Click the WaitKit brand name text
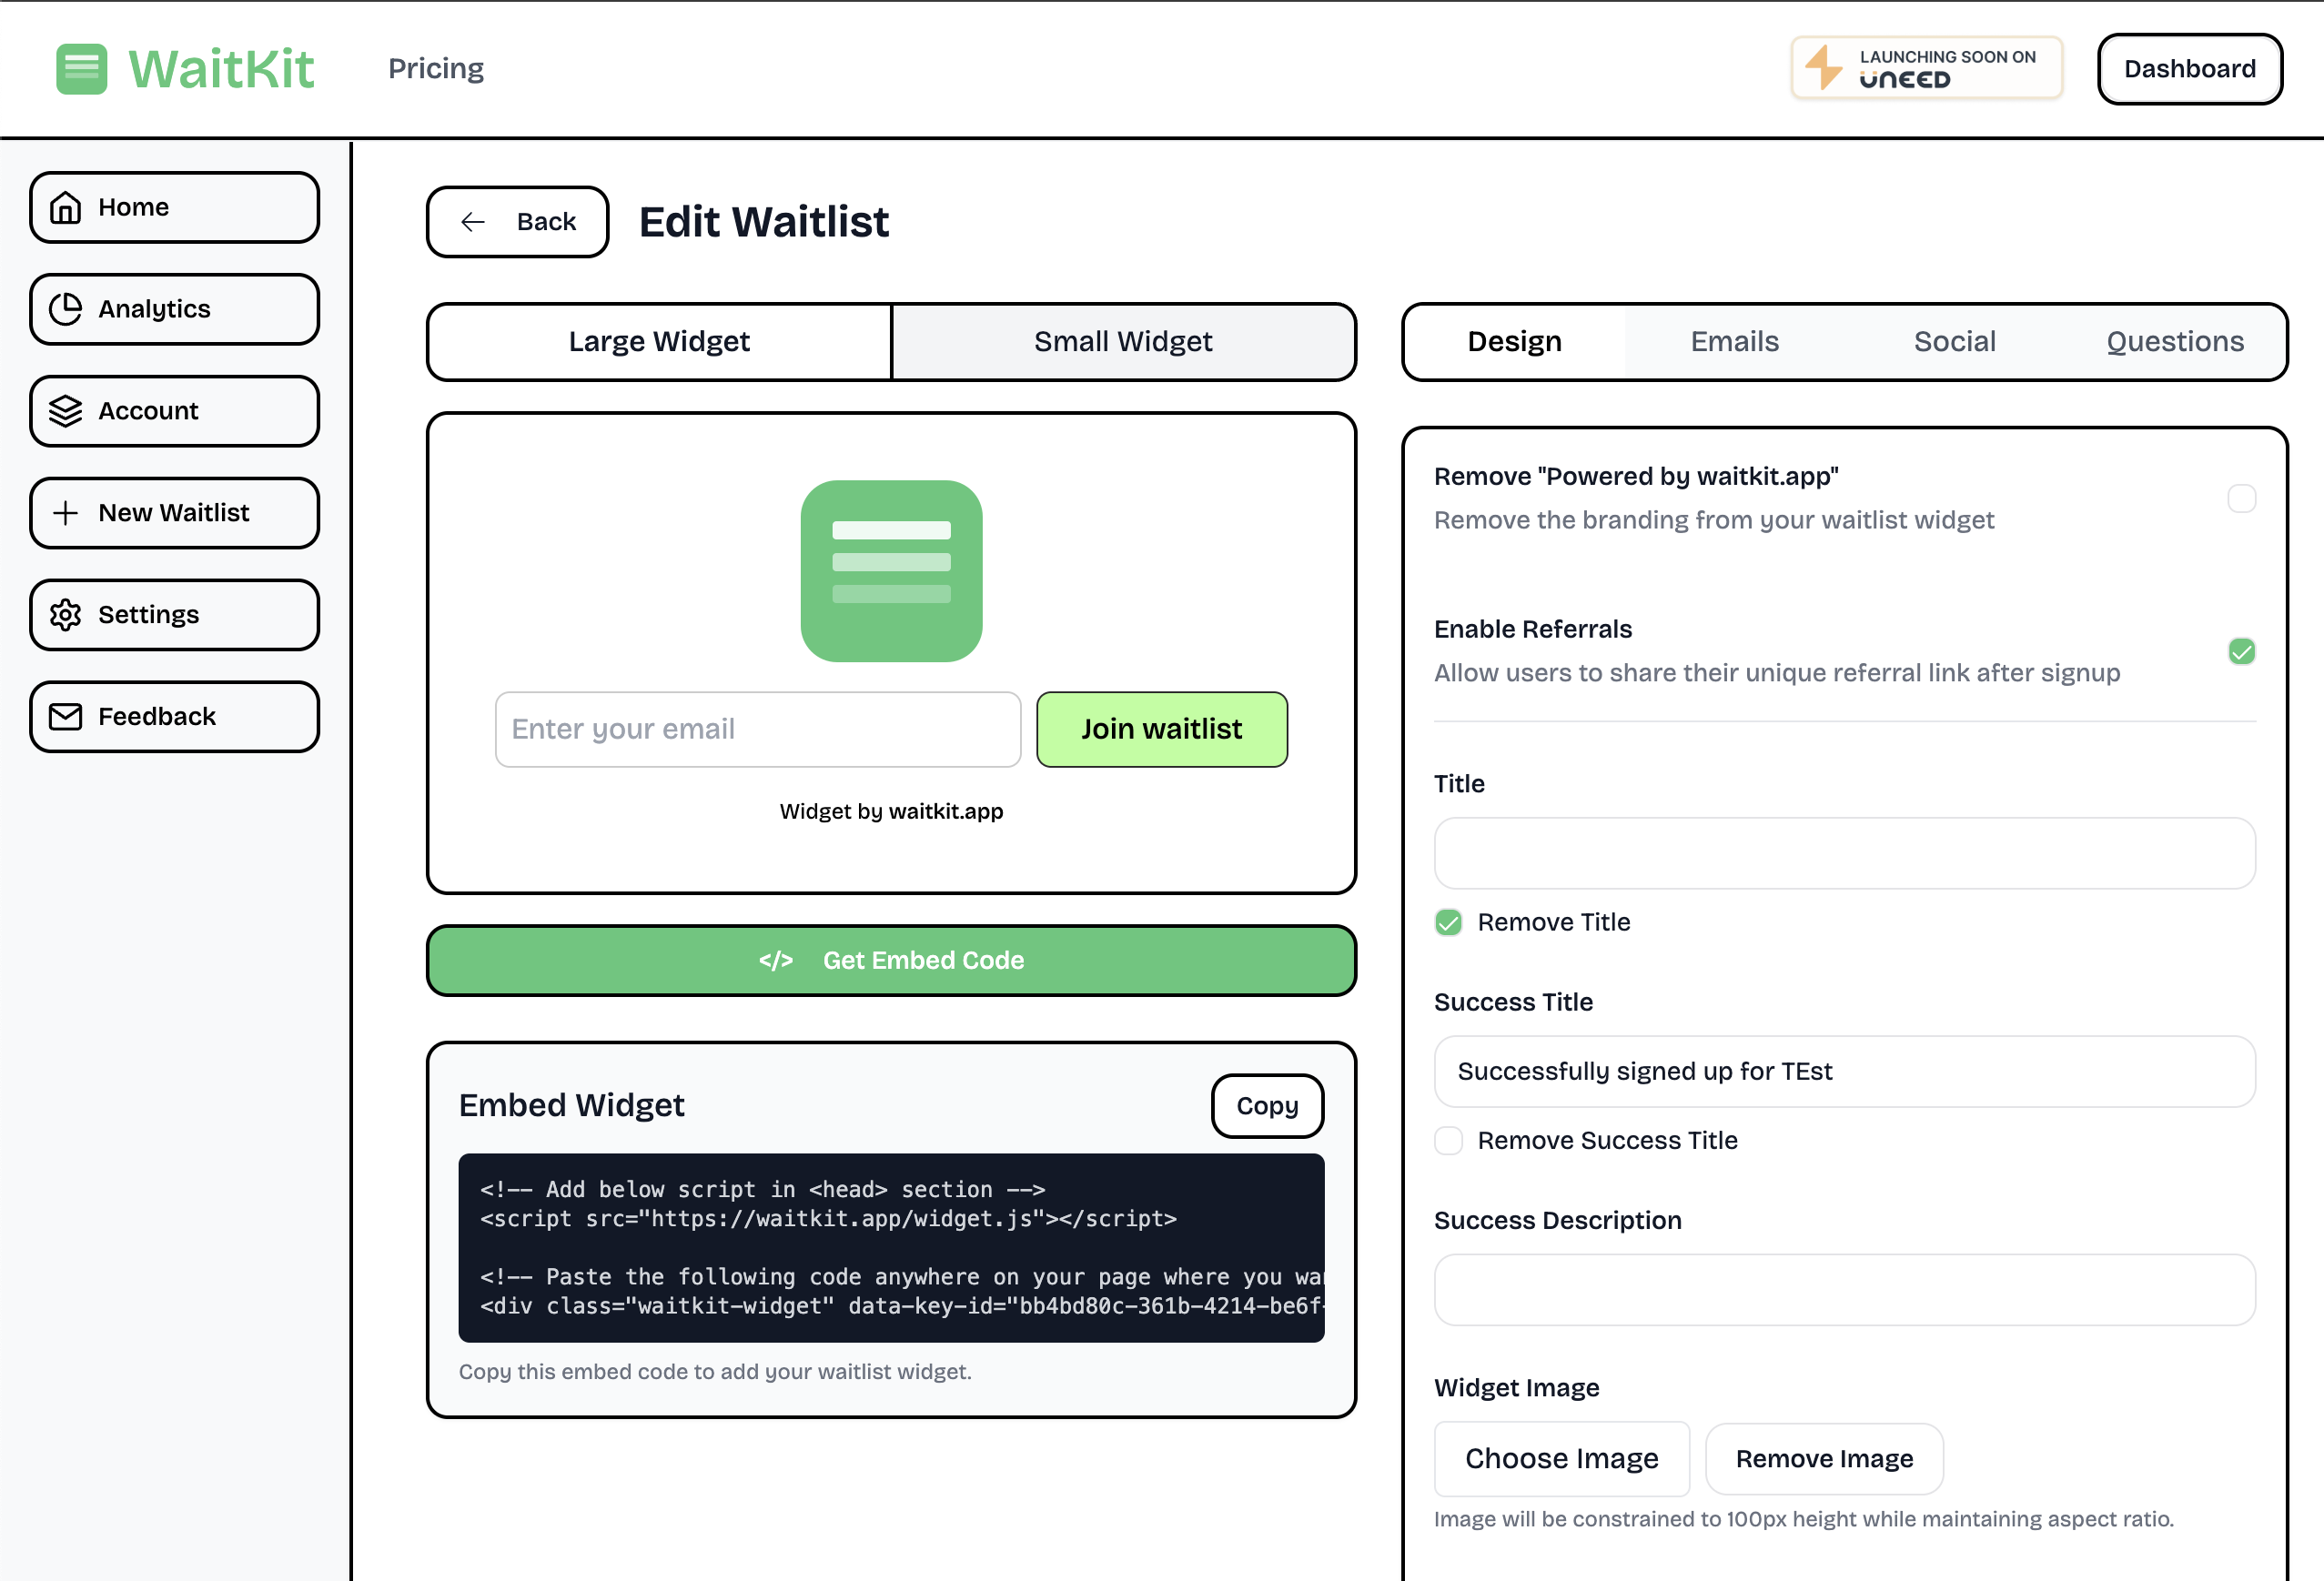This screenshot has height=1581, width=2324. click(x=221, y=69)
